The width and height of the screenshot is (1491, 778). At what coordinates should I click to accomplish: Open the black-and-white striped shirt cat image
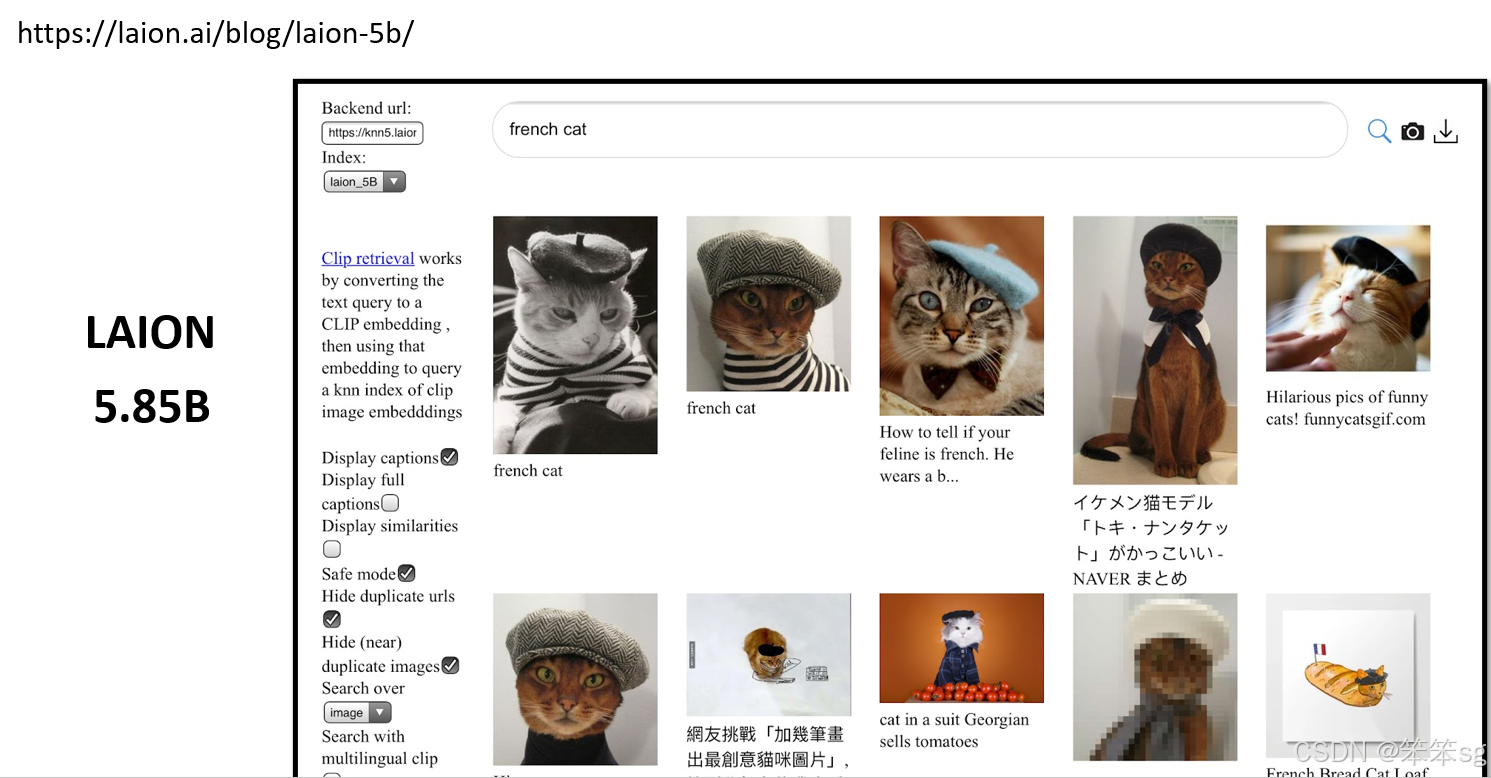coord(575,335)
